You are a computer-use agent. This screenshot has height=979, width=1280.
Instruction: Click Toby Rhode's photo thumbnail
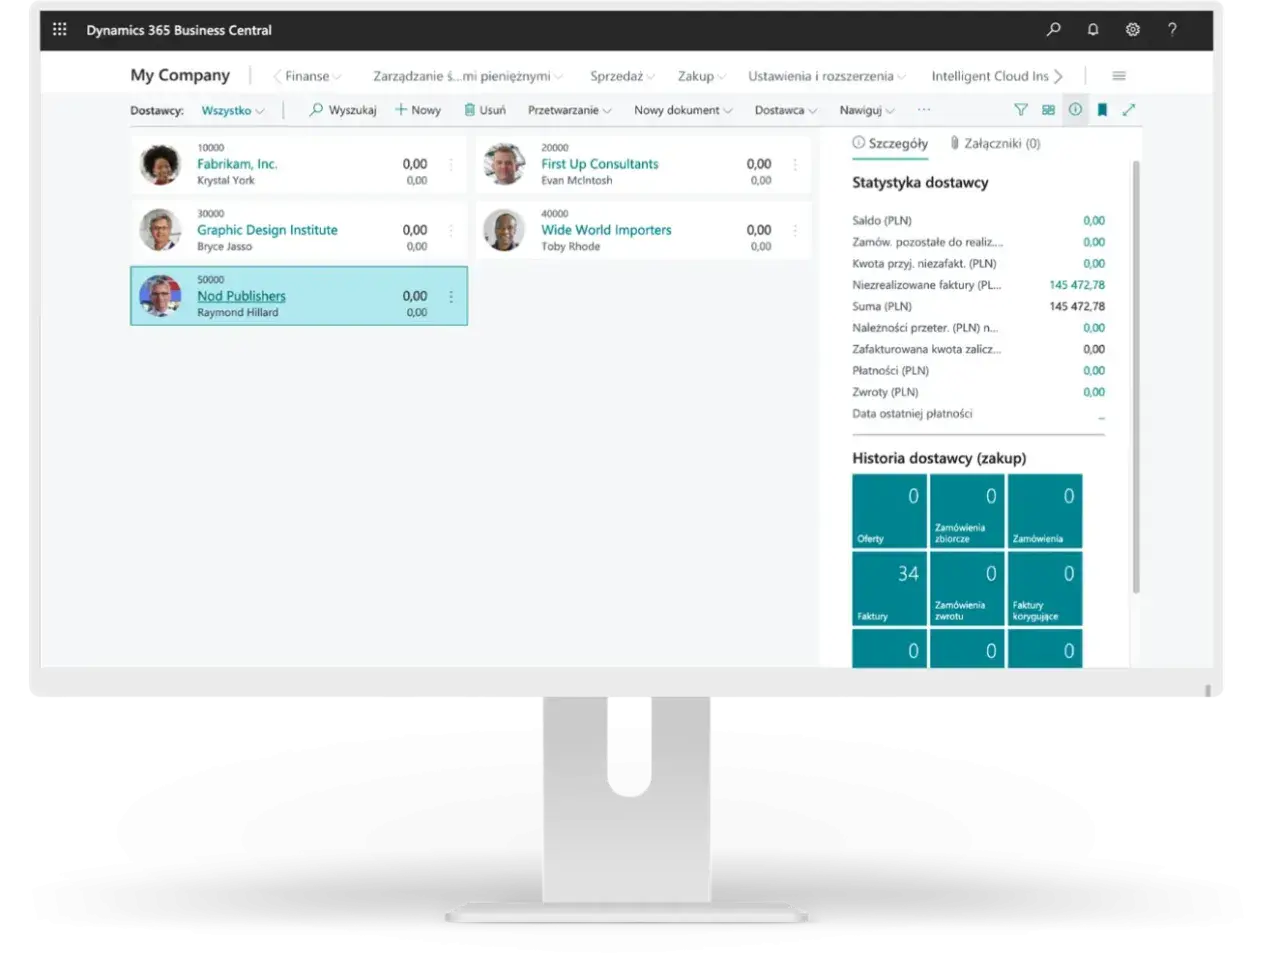pos(504,230)
